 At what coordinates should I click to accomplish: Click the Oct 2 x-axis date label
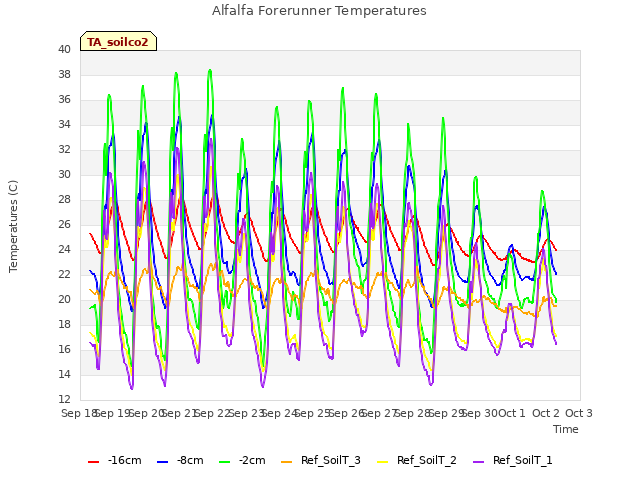tap(546, 413)
